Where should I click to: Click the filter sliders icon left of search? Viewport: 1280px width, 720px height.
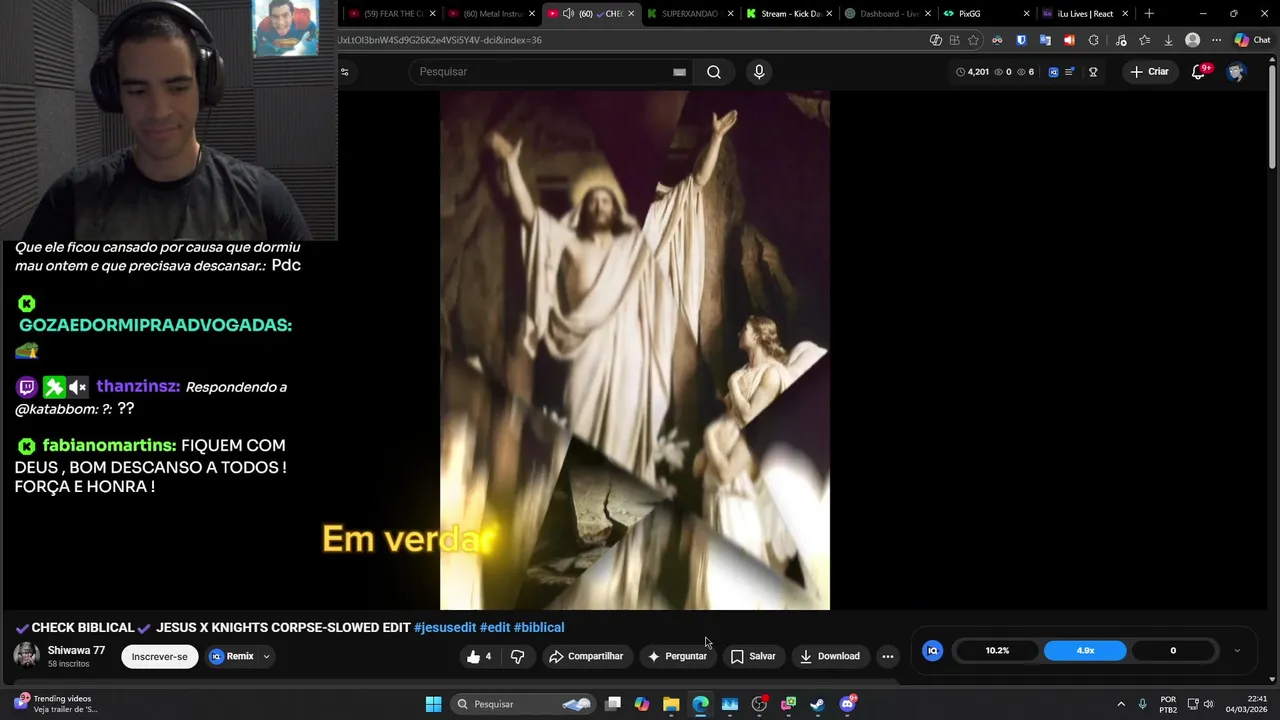[x=344, y=72]
